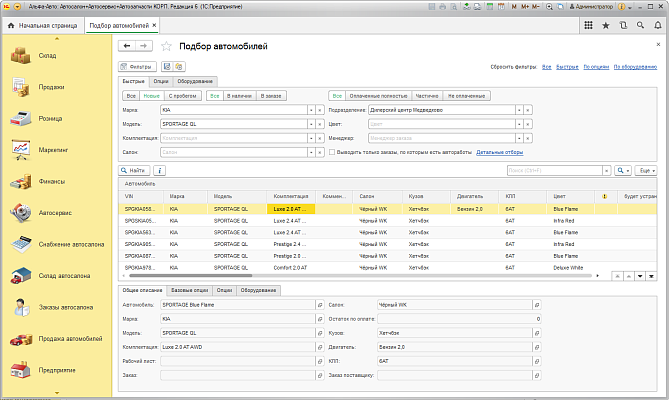Open the Еще dropdown menu

point(647,171)
